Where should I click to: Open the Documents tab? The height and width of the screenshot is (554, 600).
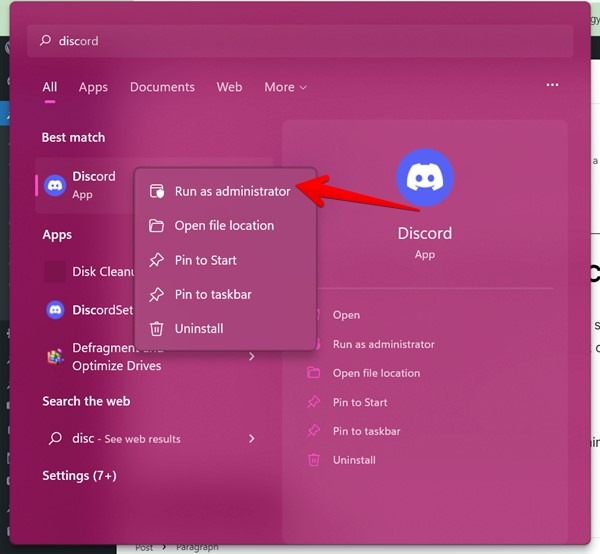click(162, 87)
